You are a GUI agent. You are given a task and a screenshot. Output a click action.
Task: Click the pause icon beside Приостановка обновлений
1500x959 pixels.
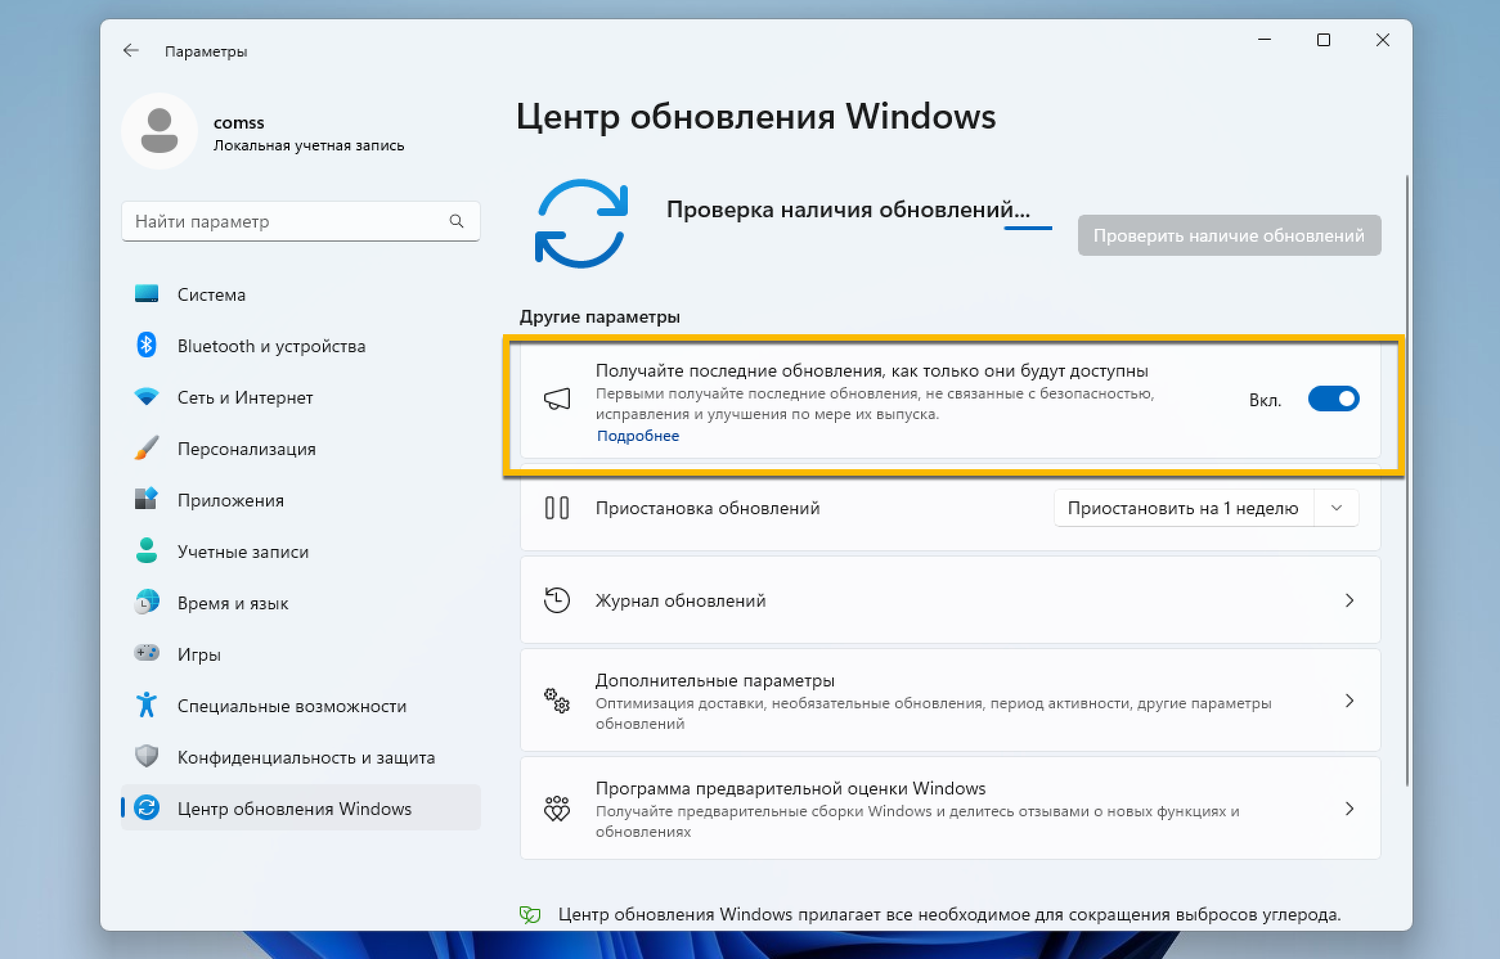(557, 508)
